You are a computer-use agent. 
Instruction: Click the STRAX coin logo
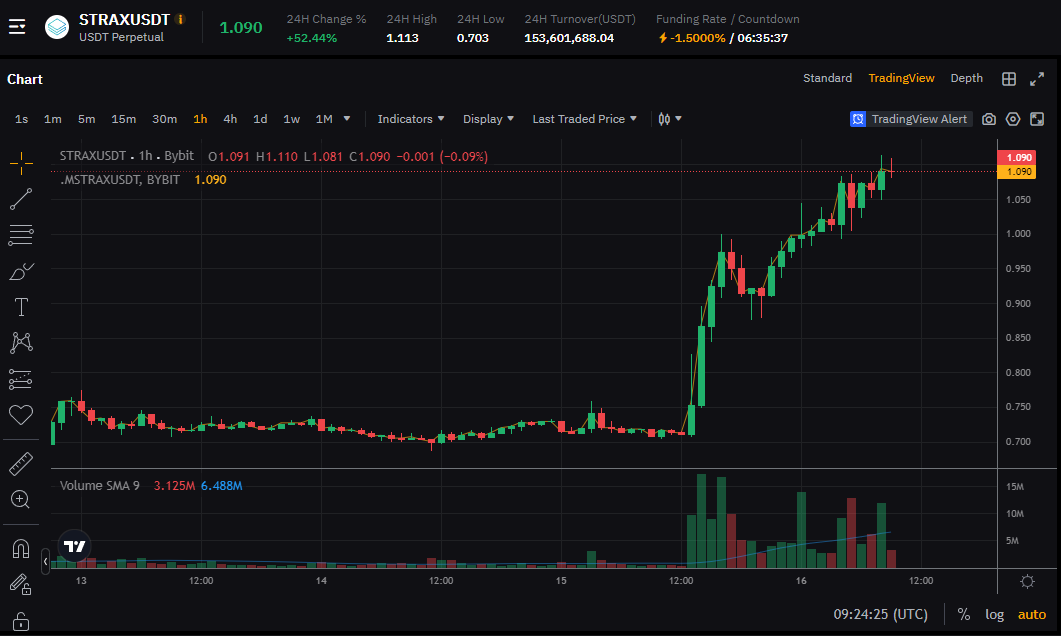pyautogui.click(x=57, y=27)
